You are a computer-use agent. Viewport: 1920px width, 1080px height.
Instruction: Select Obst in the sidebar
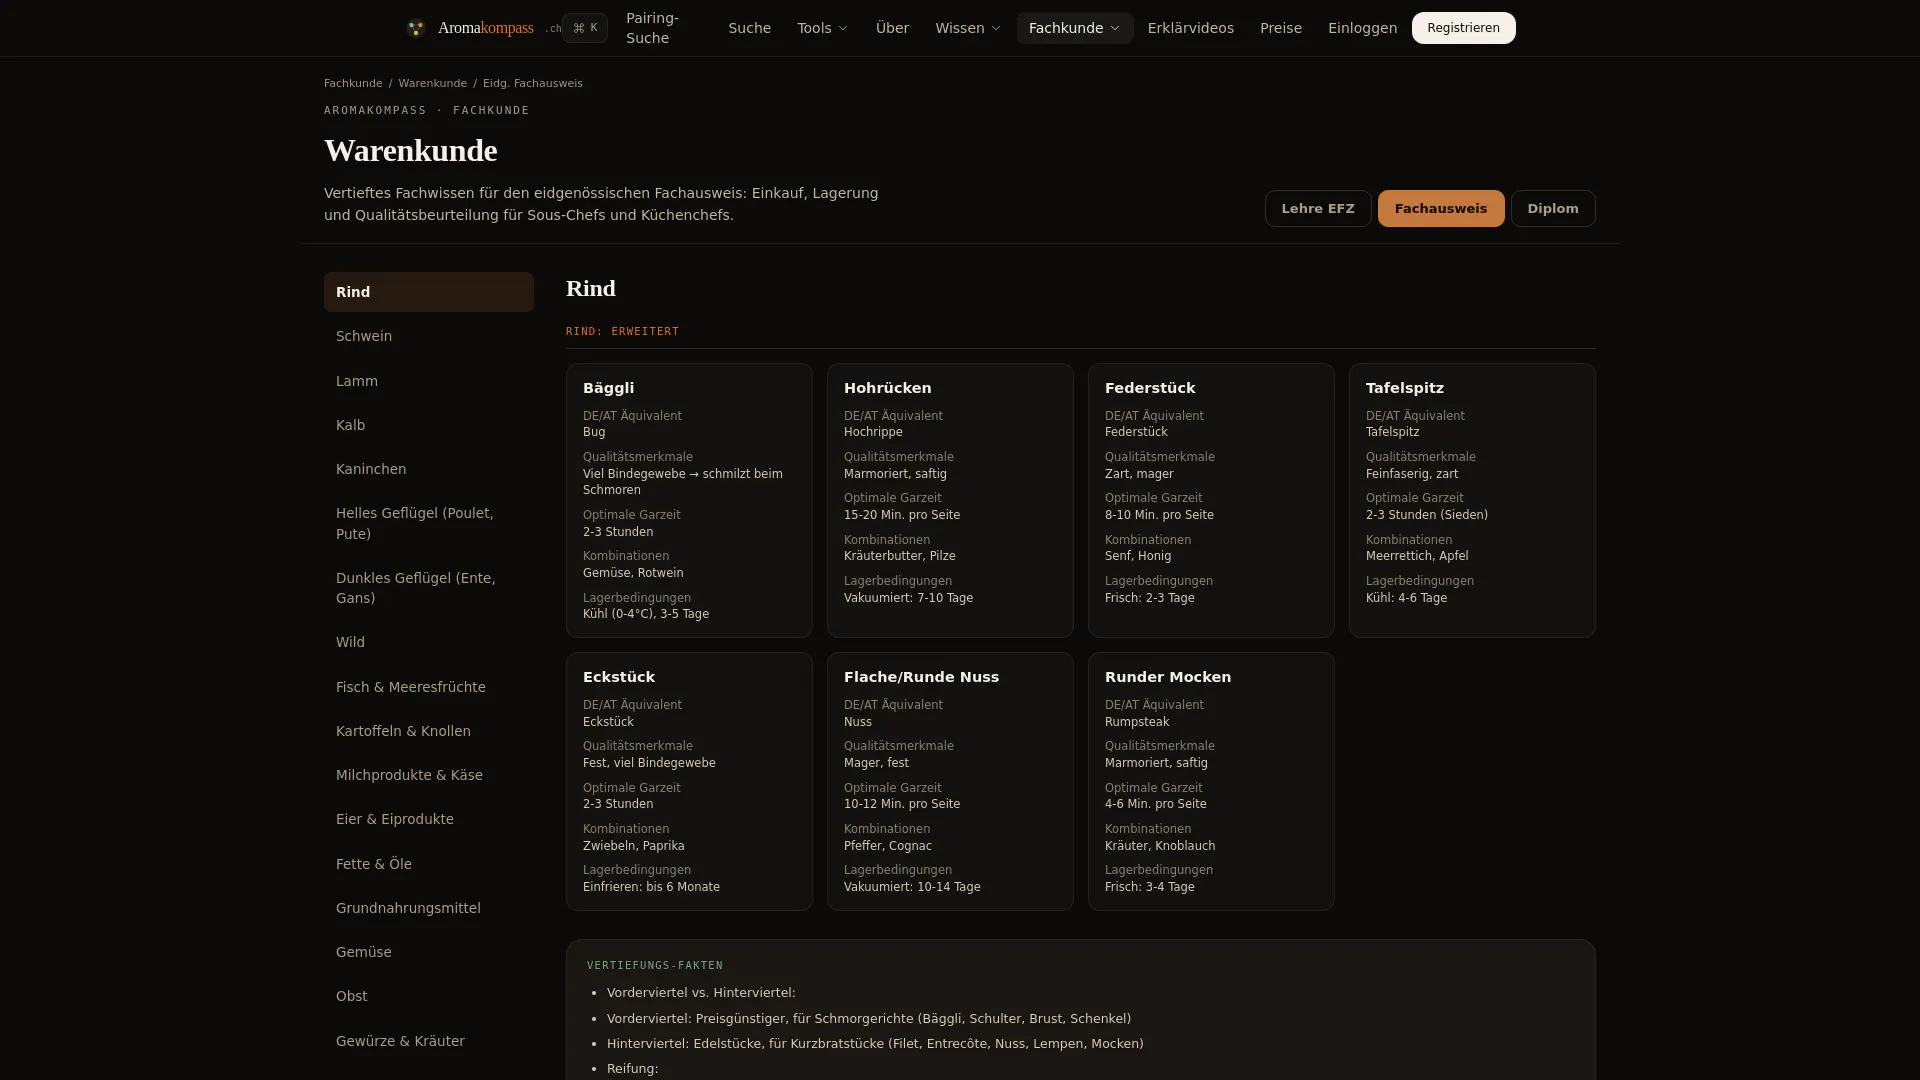(428, 996)
